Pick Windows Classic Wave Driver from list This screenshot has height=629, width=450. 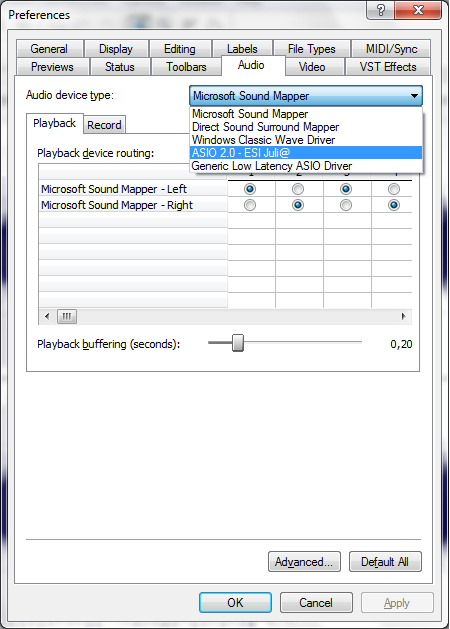pos(306,140)
